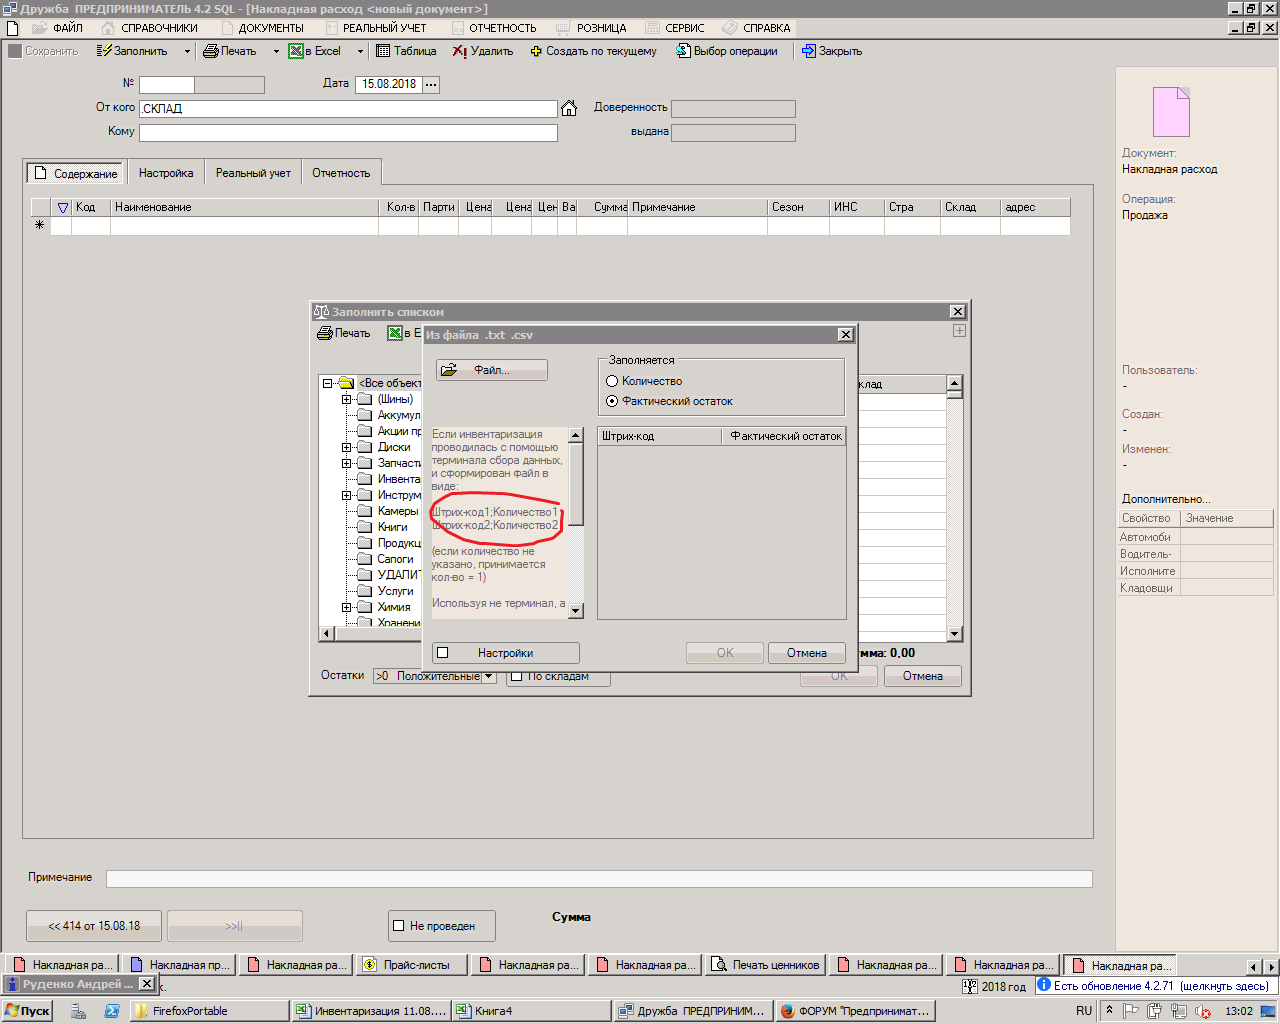Click the Печать printer icon in main toolbar
Screen dimensions: 1280x1024
click(211, 51)
